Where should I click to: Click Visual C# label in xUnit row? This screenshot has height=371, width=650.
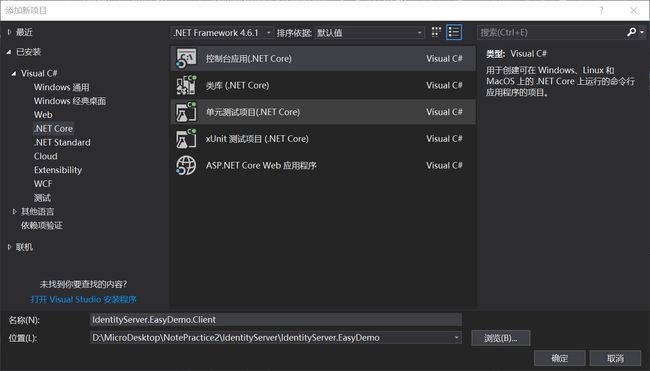tap(444, 138)
